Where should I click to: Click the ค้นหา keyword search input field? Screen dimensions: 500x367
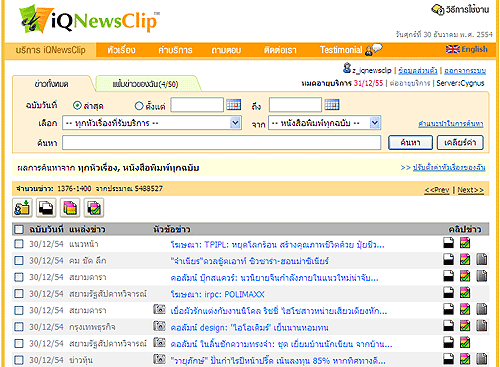[x=221, y=143]
